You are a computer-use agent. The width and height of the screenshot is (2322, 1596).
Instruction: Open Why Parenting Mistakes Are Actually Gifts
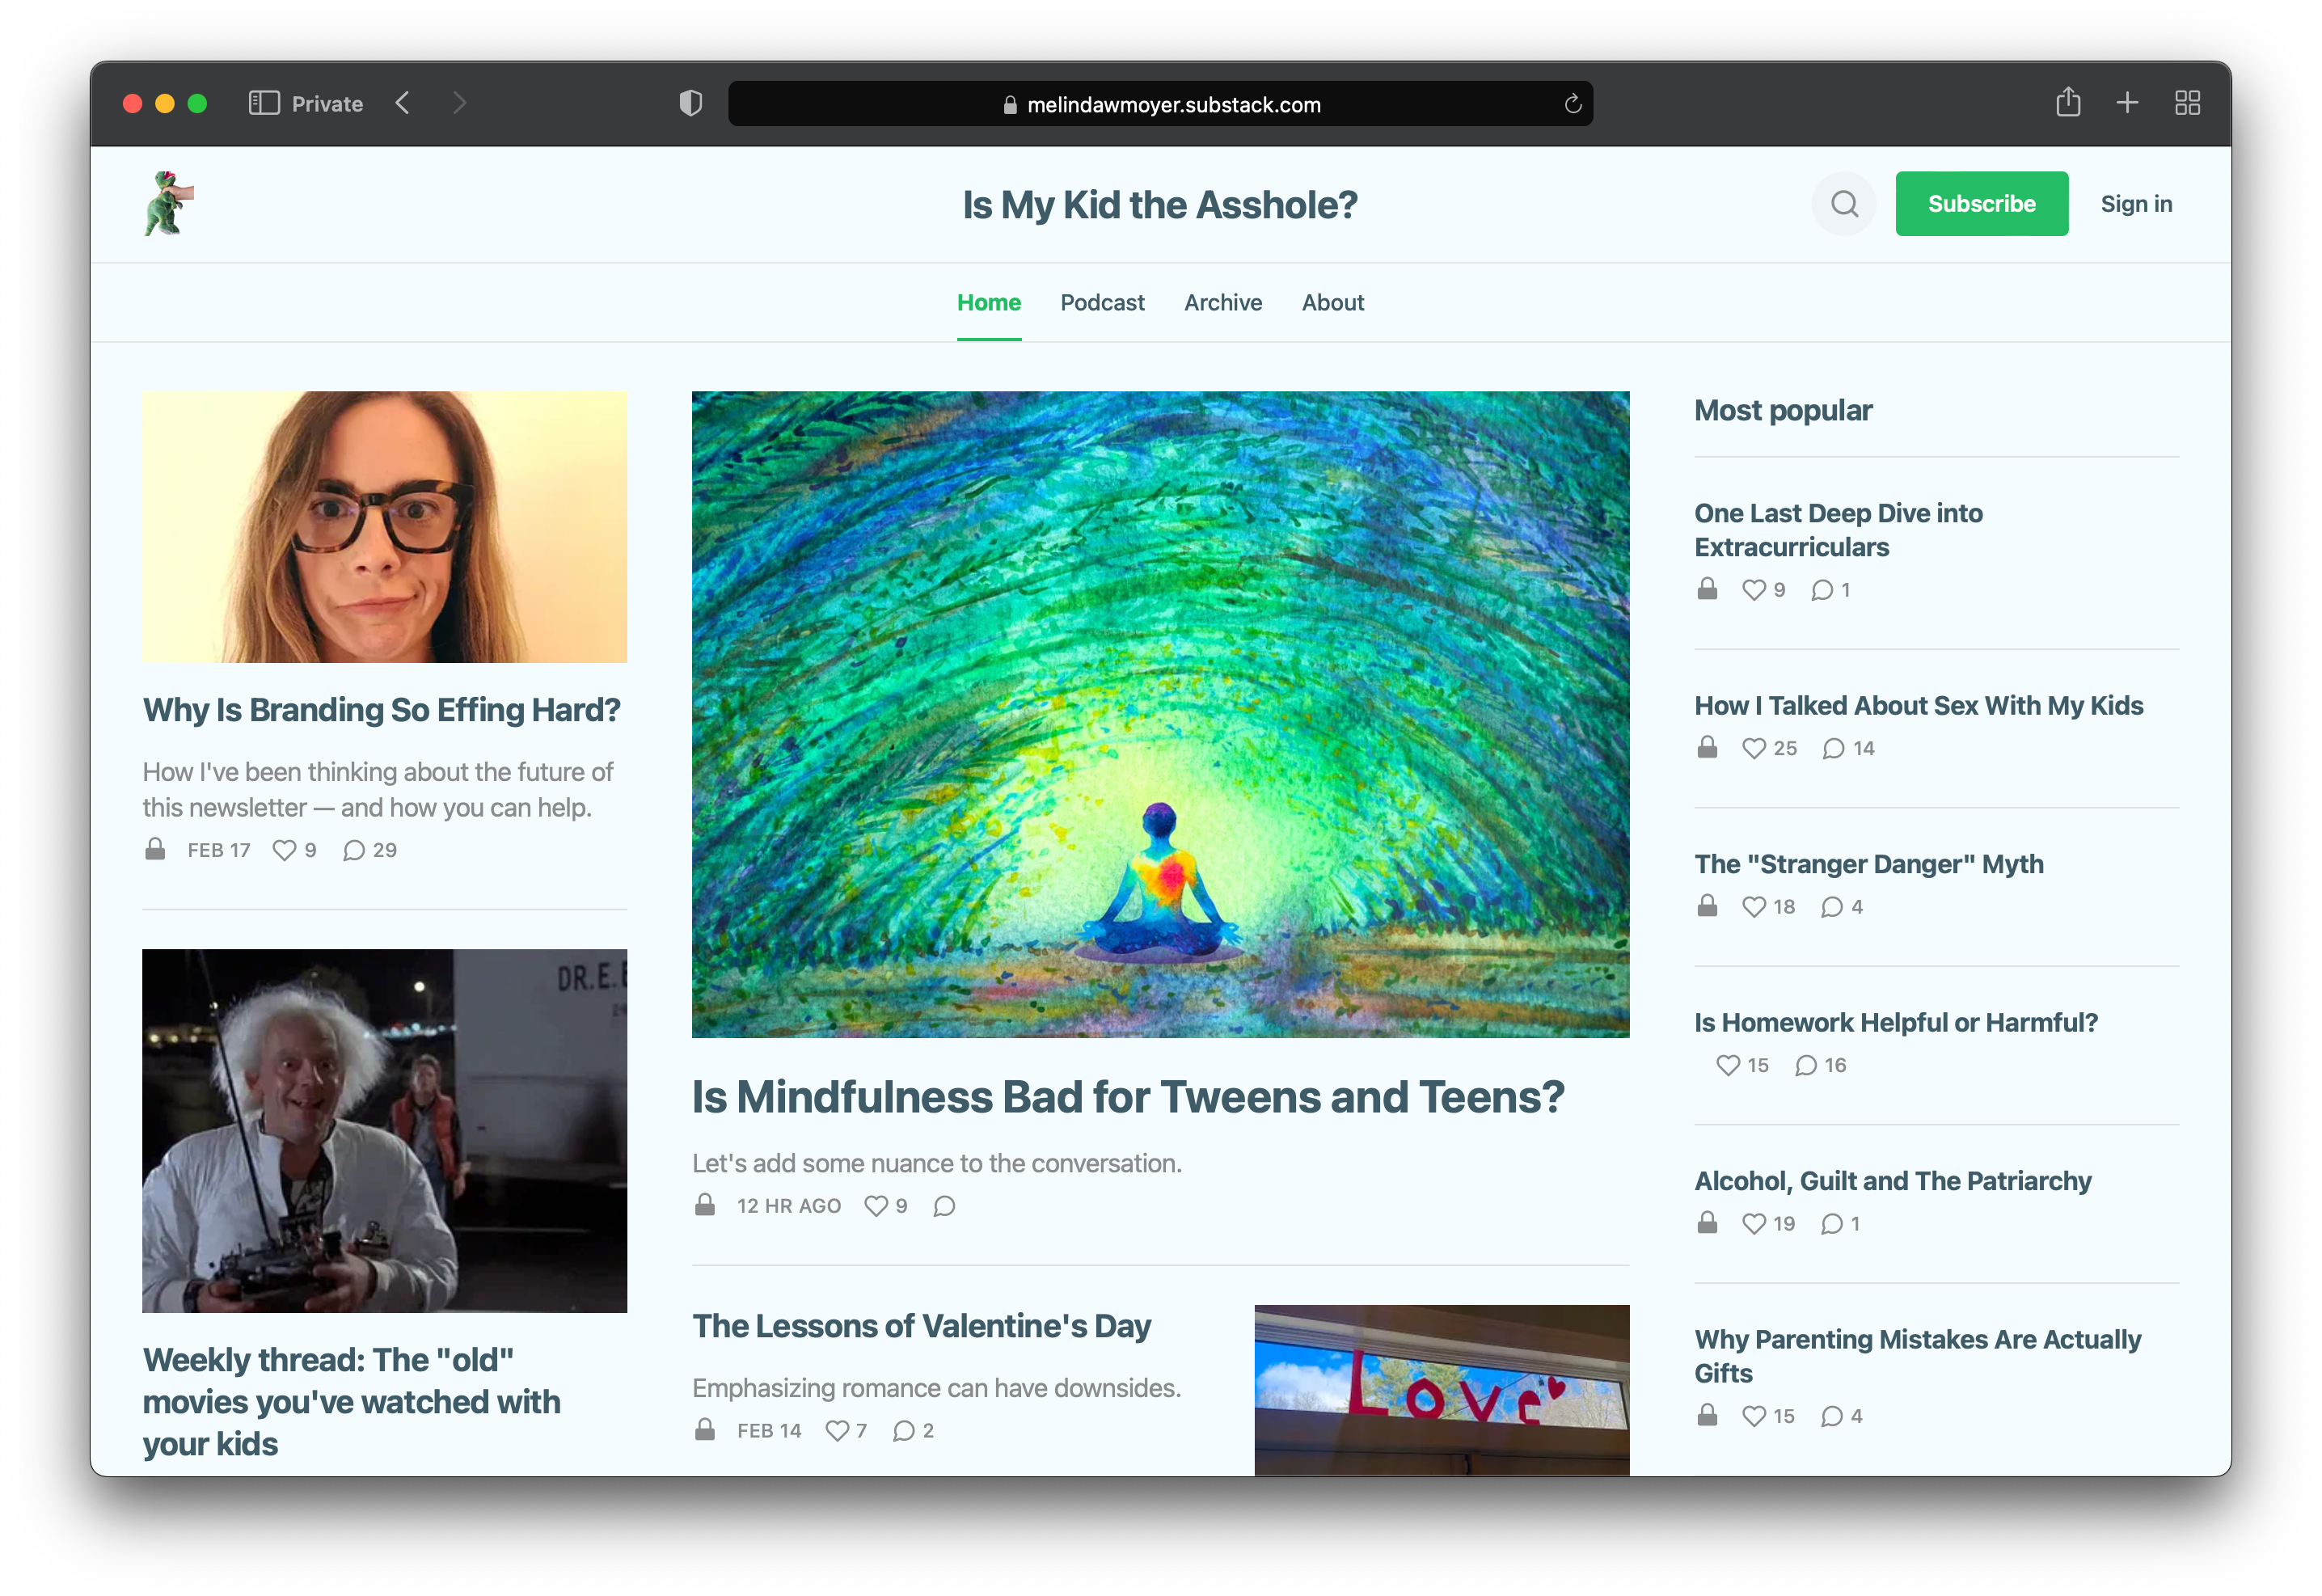(x=1917, y=1356)
